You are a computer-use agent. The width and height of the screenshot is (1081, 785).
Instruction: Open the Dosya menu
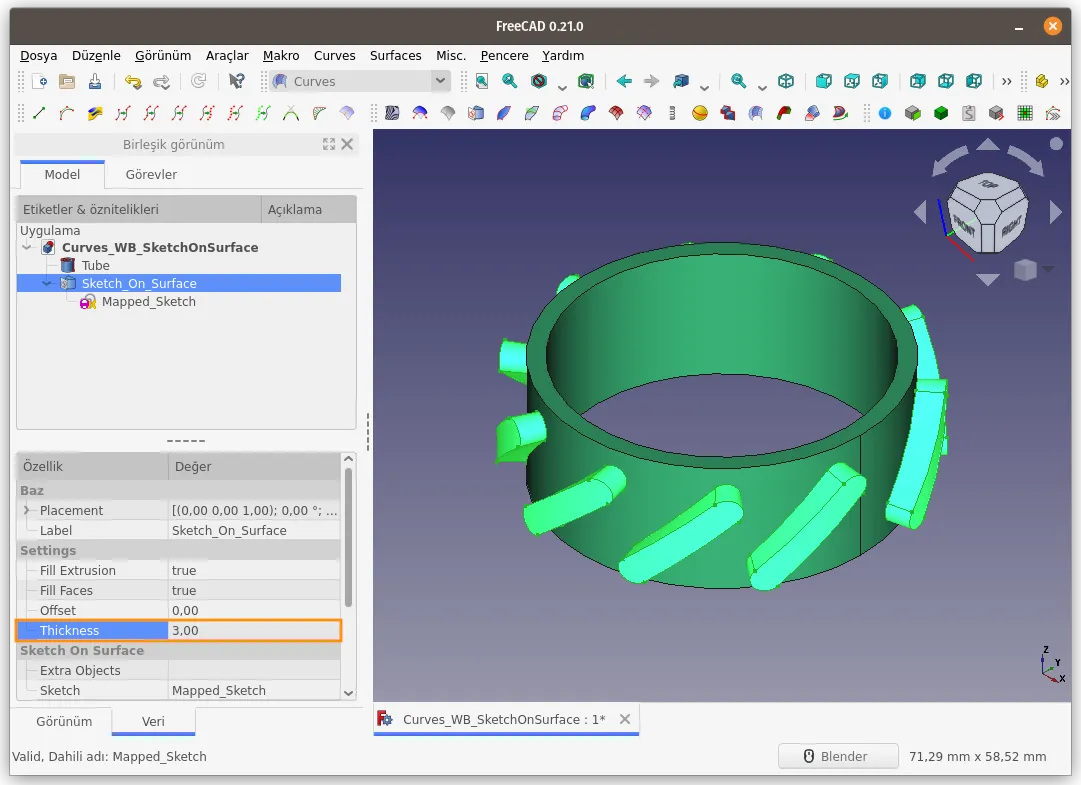[39, 55]
